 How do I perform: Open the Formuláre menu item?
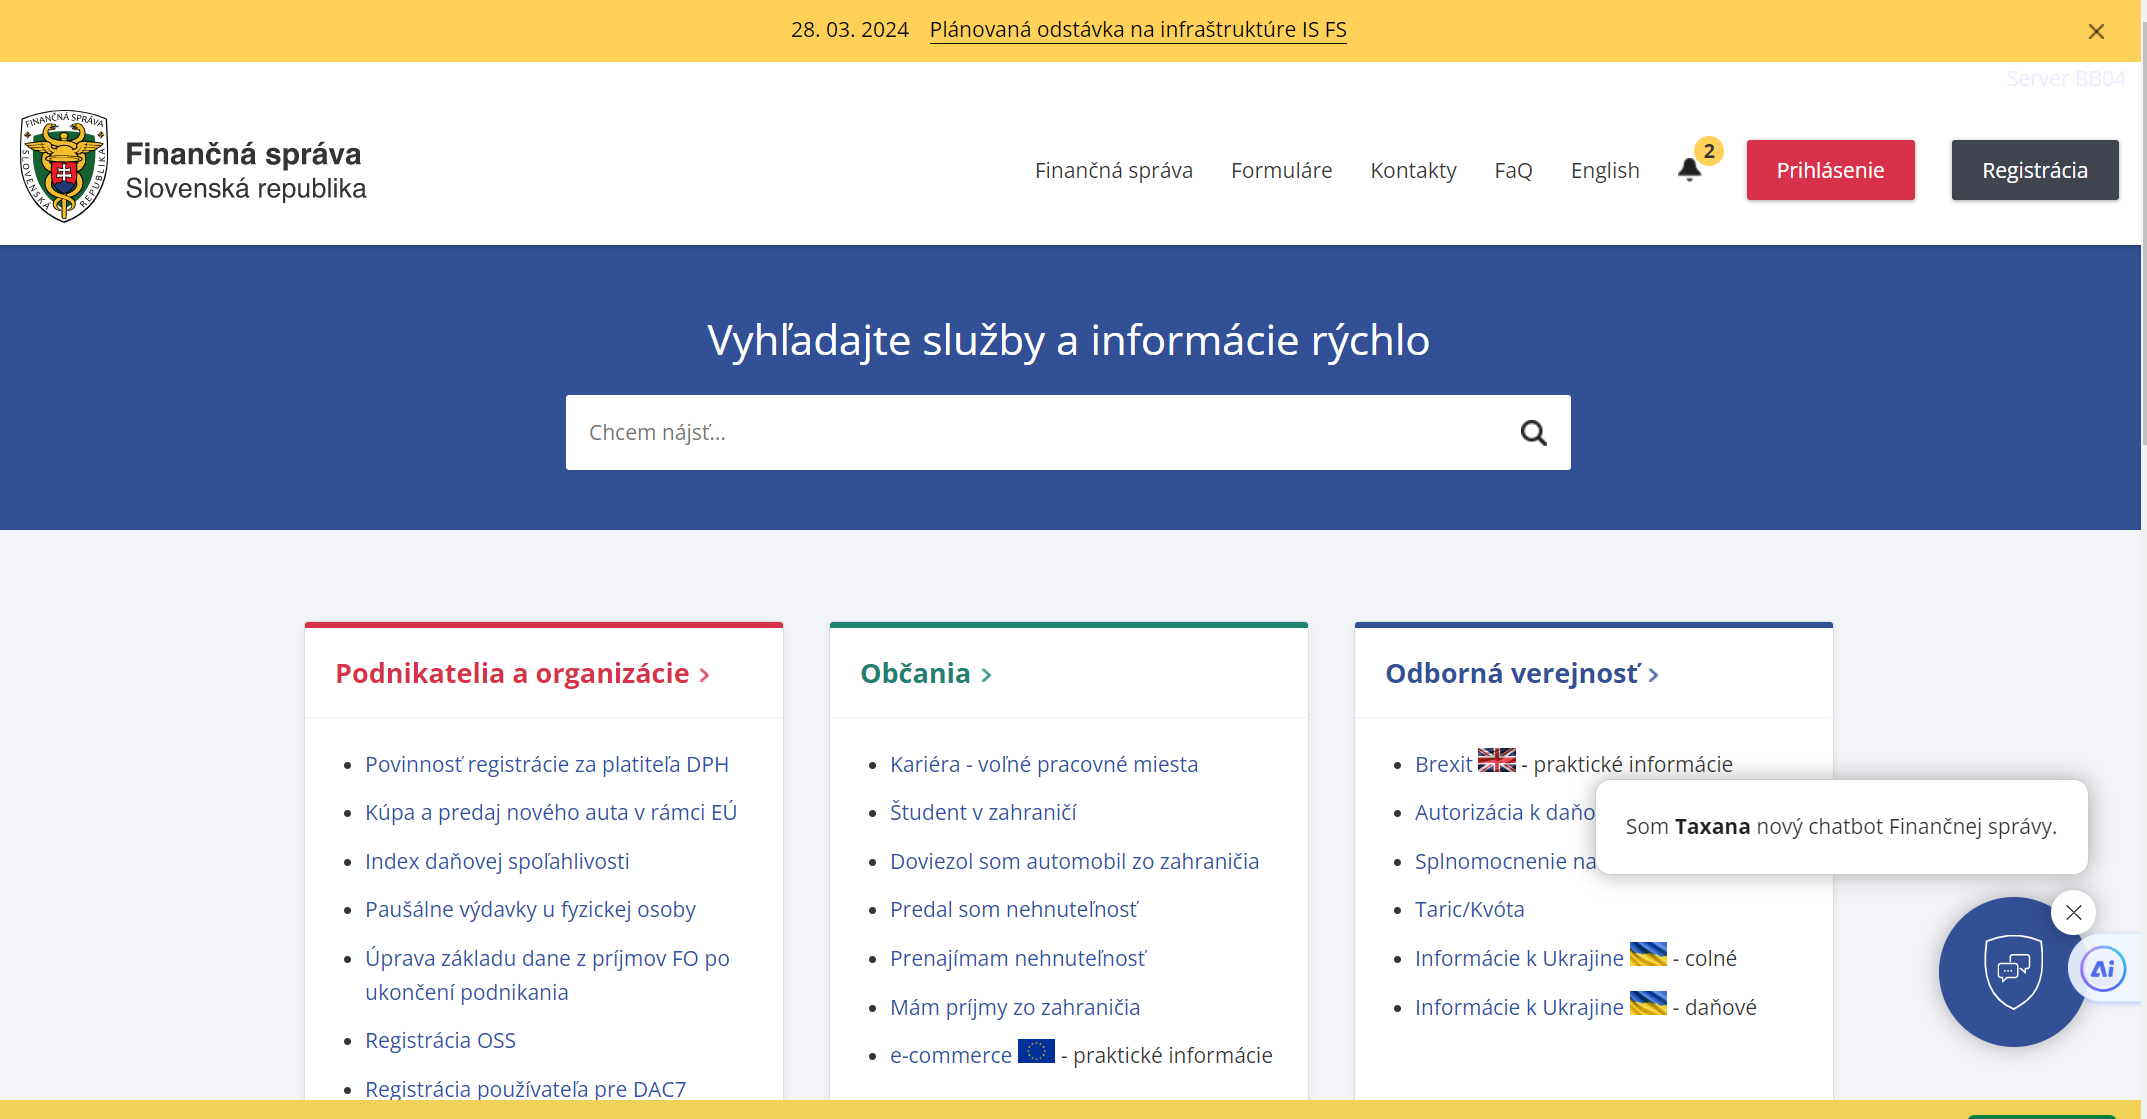pos(1281,171)
